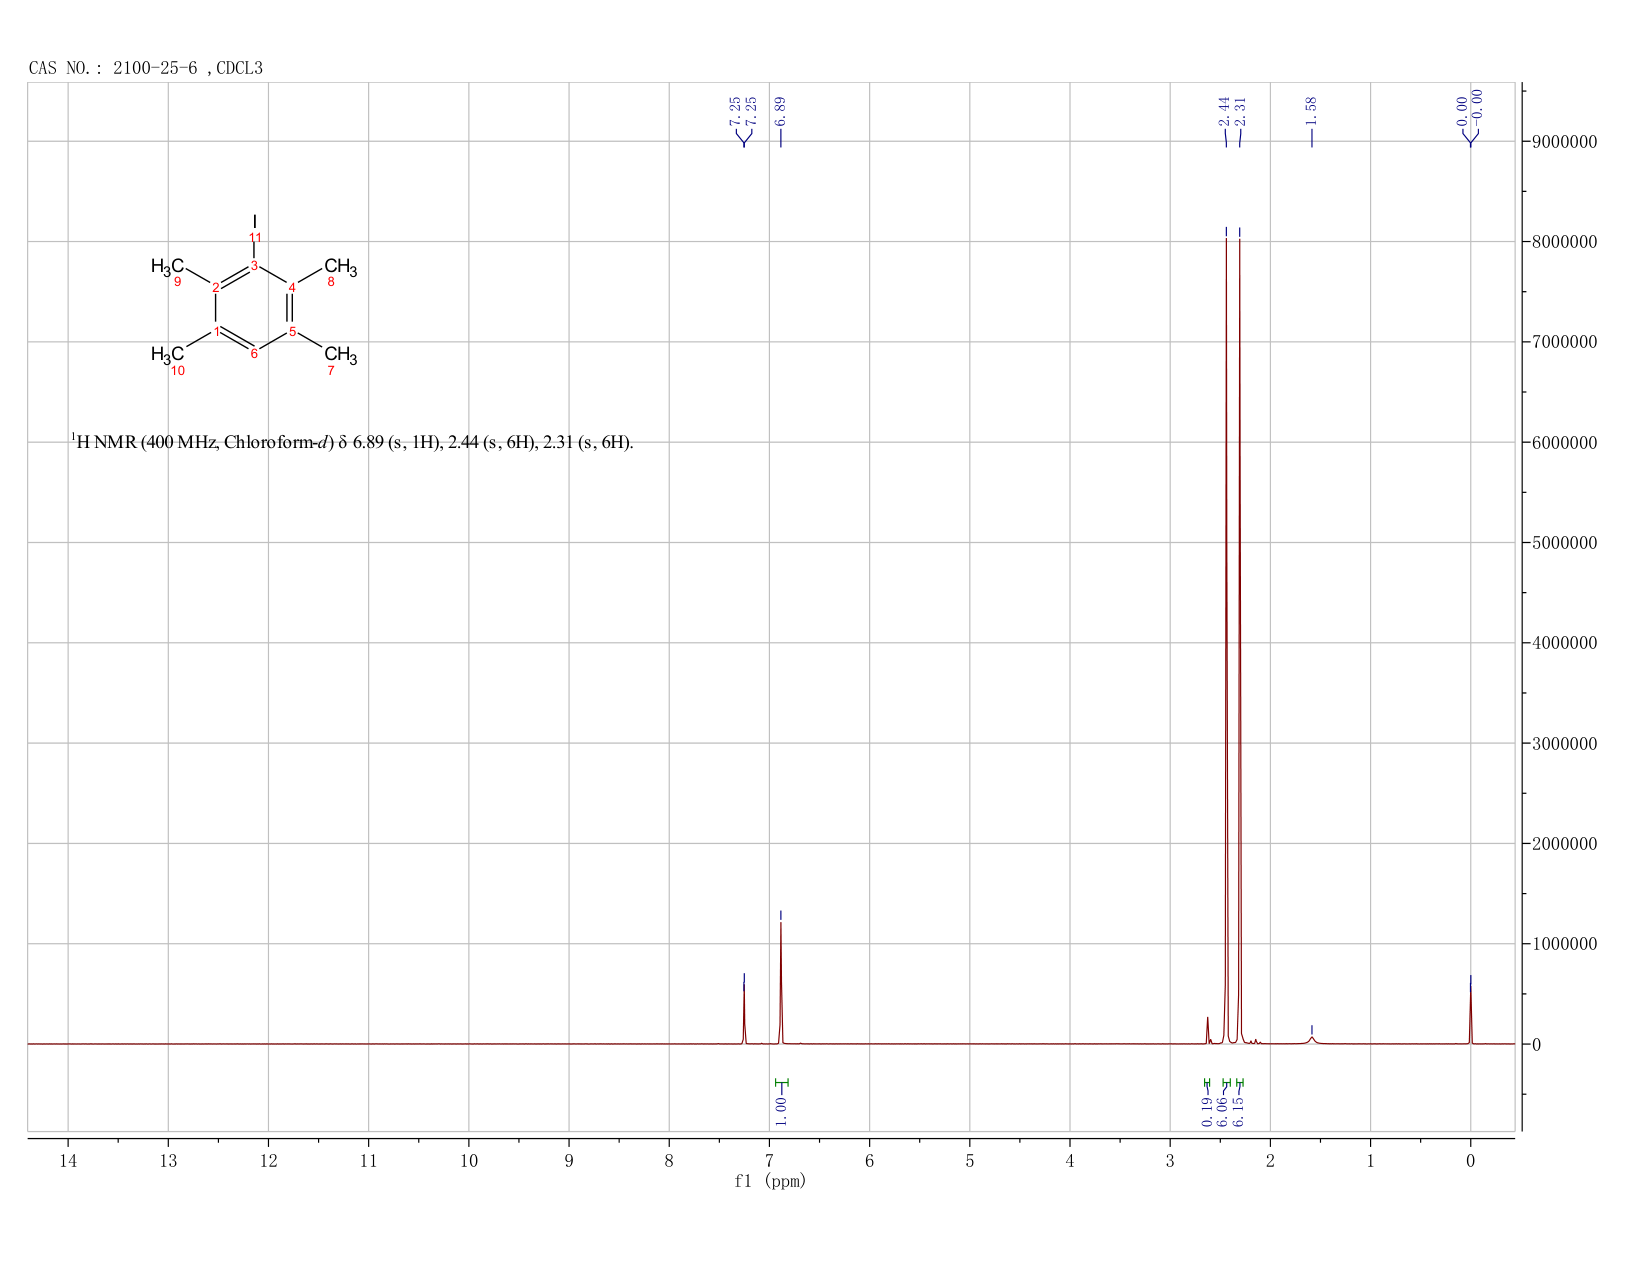Click the 1 ppm tick label on x-axis

point(1370,1160)
